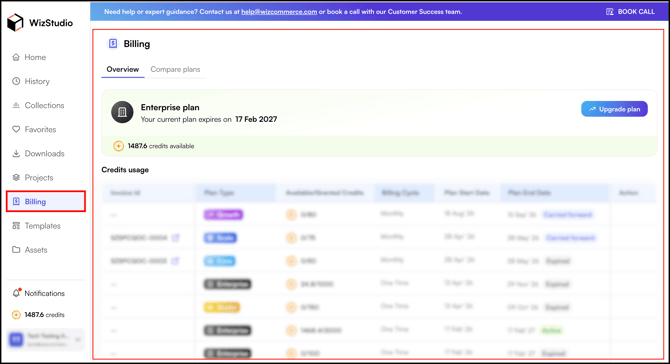This screenshot has height=364, width=670.
Task: Click the credits available coin icon
Action: click(x=118, y=146)
